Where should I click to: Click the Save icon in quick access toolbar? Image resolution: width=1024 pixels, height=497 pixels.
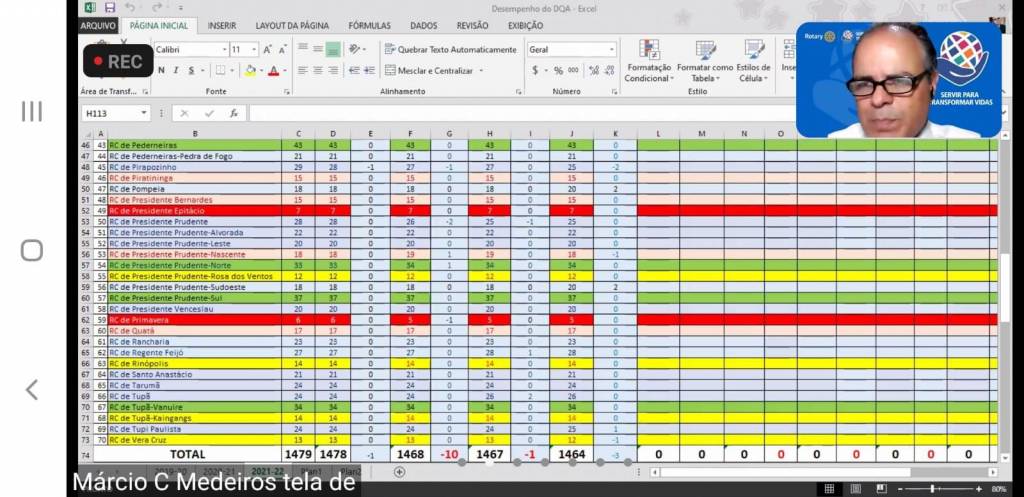109,8
